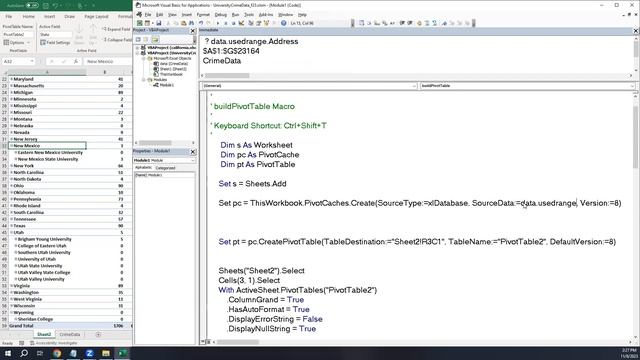Click the Design Mode icon in VBA toolbar
640x360 pixels.
coord(241,23)
